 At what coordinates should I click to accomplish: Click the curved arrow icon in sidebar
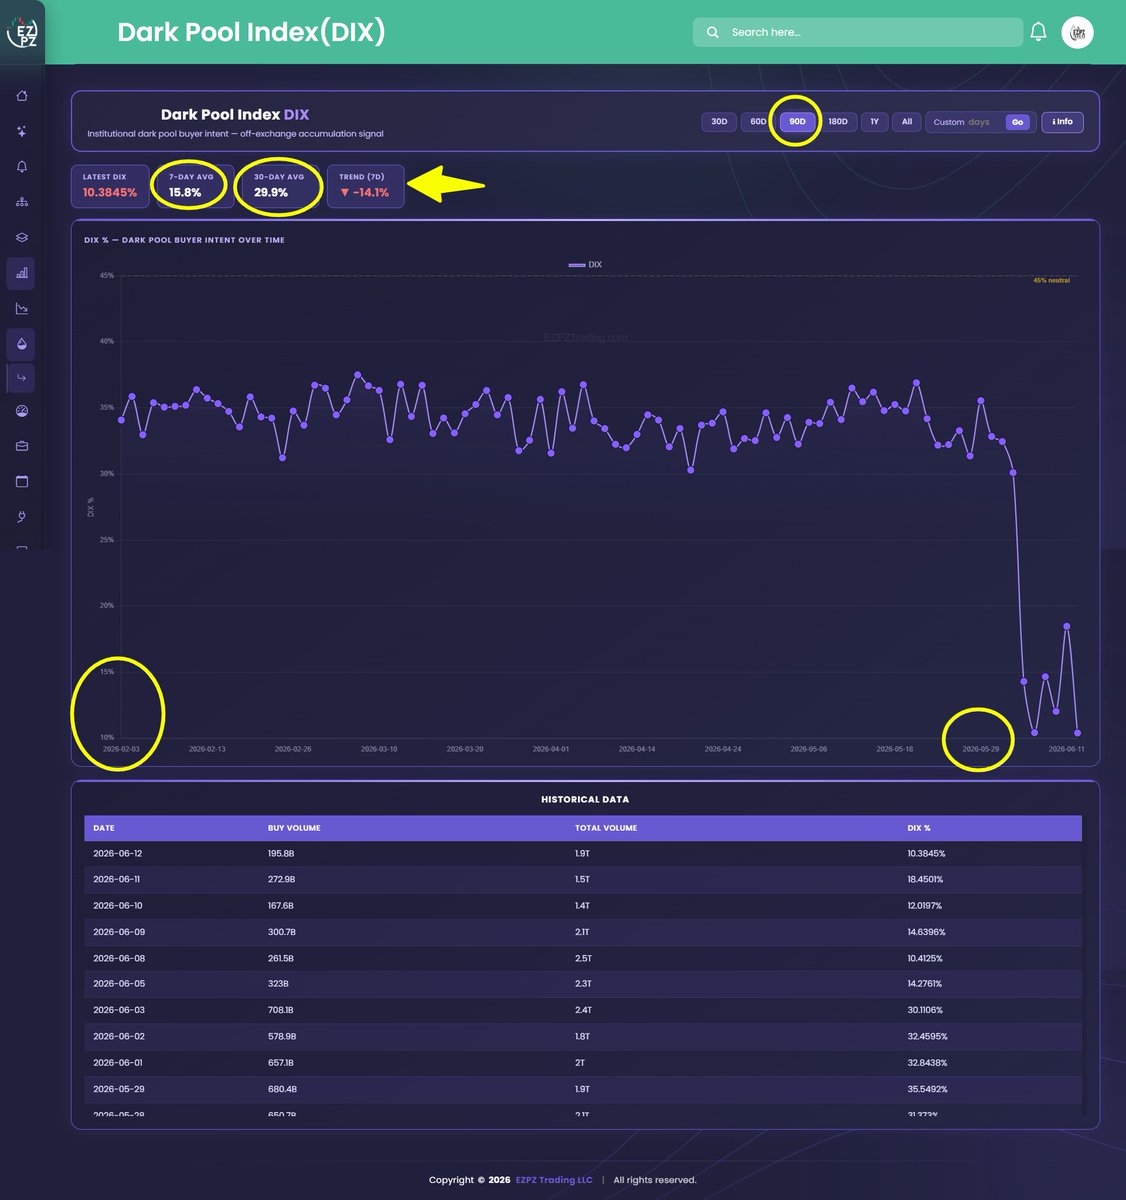[22, 377]
